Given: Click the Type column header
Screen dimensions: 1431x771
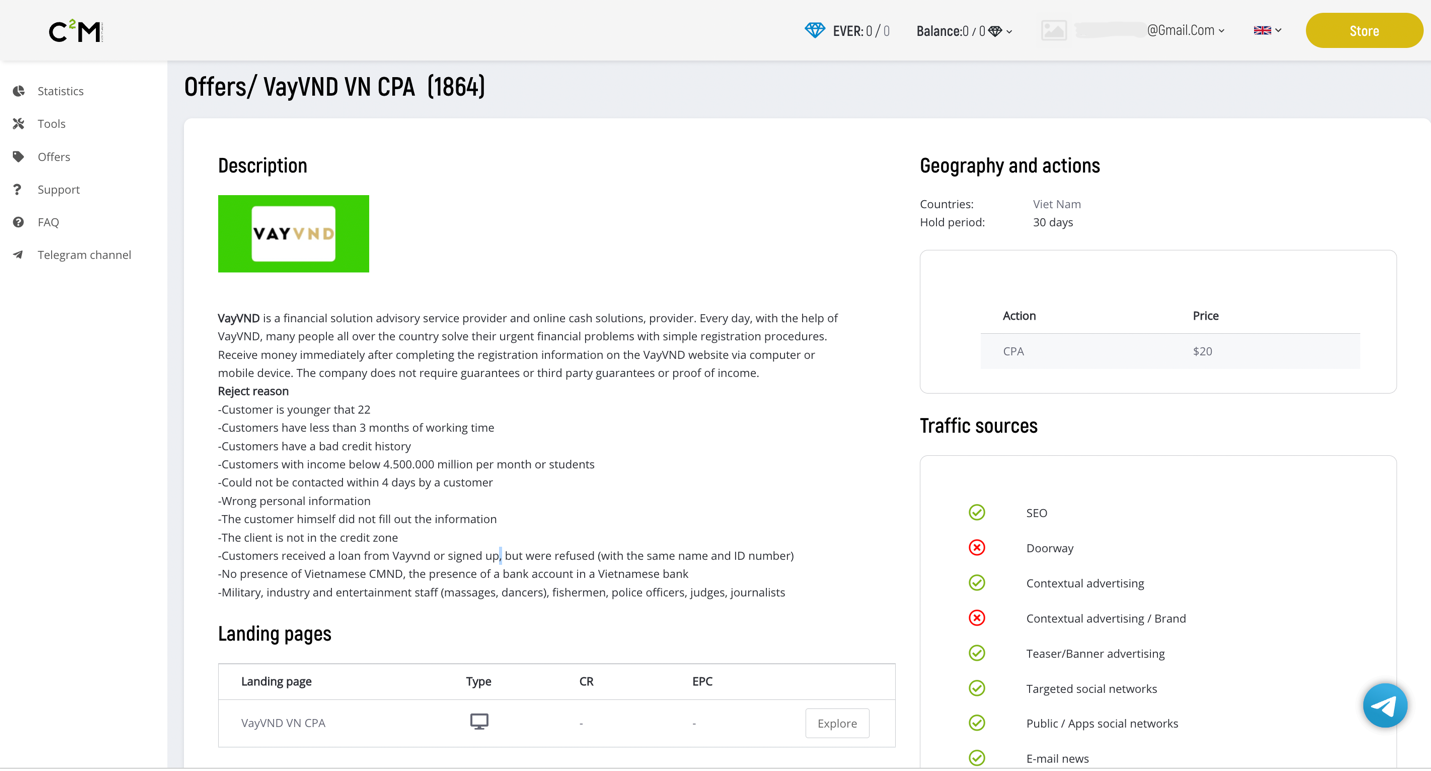Looking at the screenshot, I should point(478,681).
